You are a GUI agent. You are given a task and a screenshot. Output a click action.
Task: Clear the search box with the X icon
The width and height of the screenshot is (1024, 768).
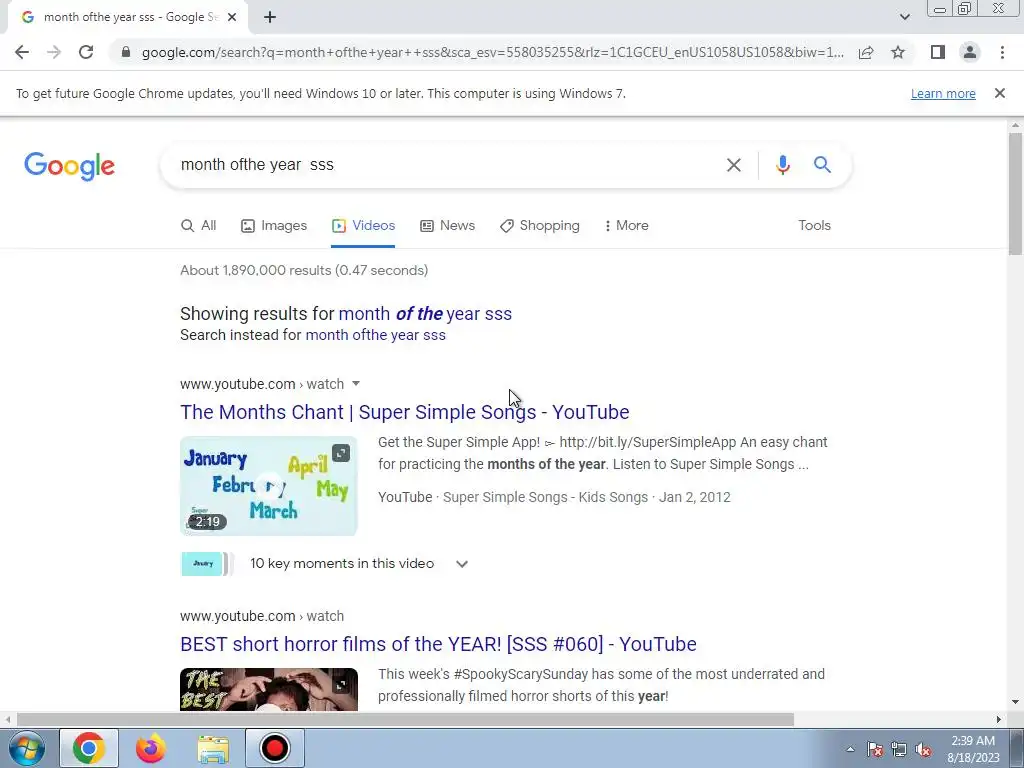733,165
